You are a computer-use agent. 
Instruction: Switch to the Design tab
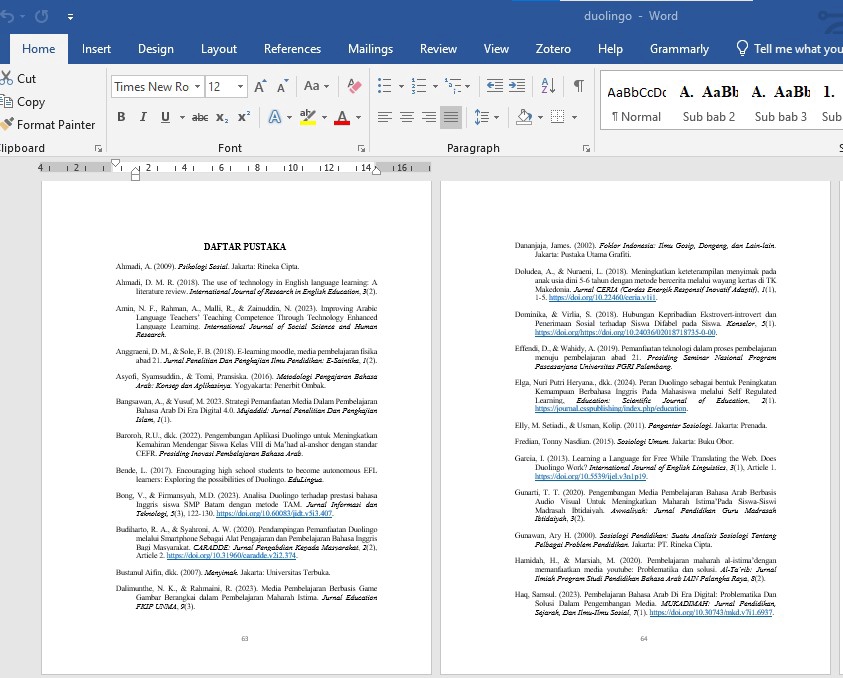click(x=156, y=49)
